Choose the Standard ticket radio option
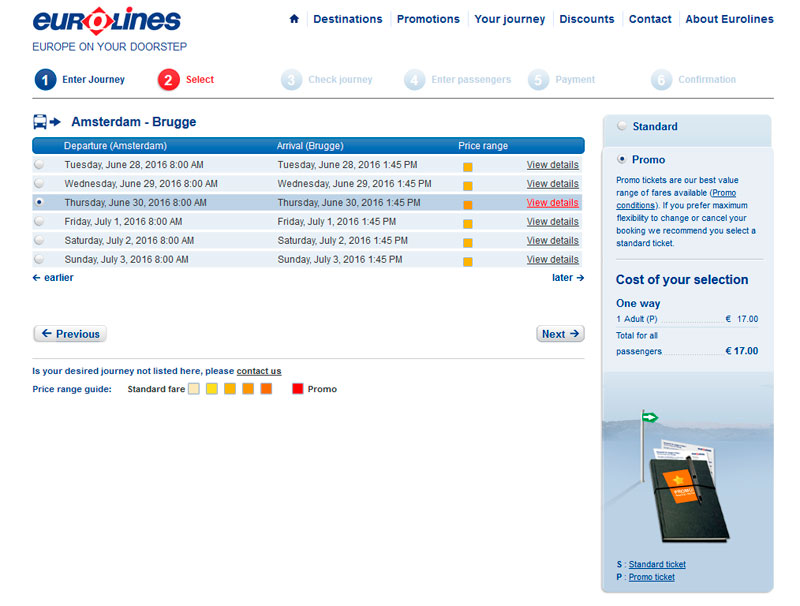The width and height of the screenshot is (800, 606). click(621, 125)
